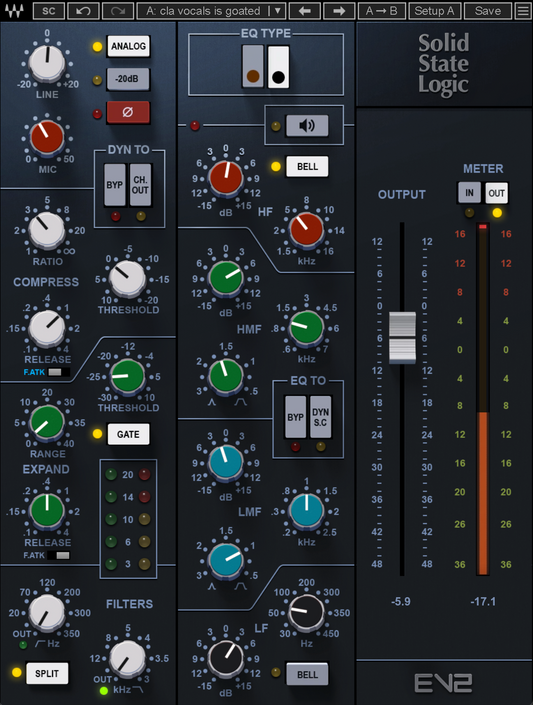The width and height of the screenshot is (533, 705).
Task: Set the meter to OUT
Action: (497, 193)
